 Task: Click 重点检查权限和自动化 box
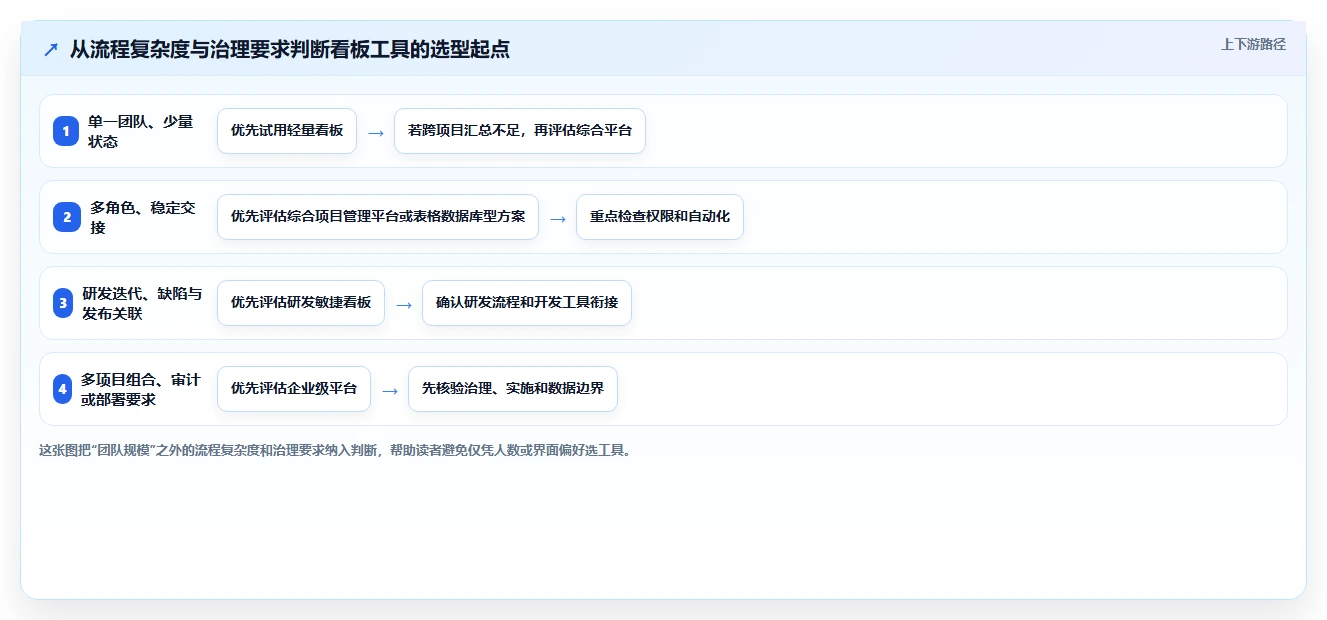click(660, 217)
